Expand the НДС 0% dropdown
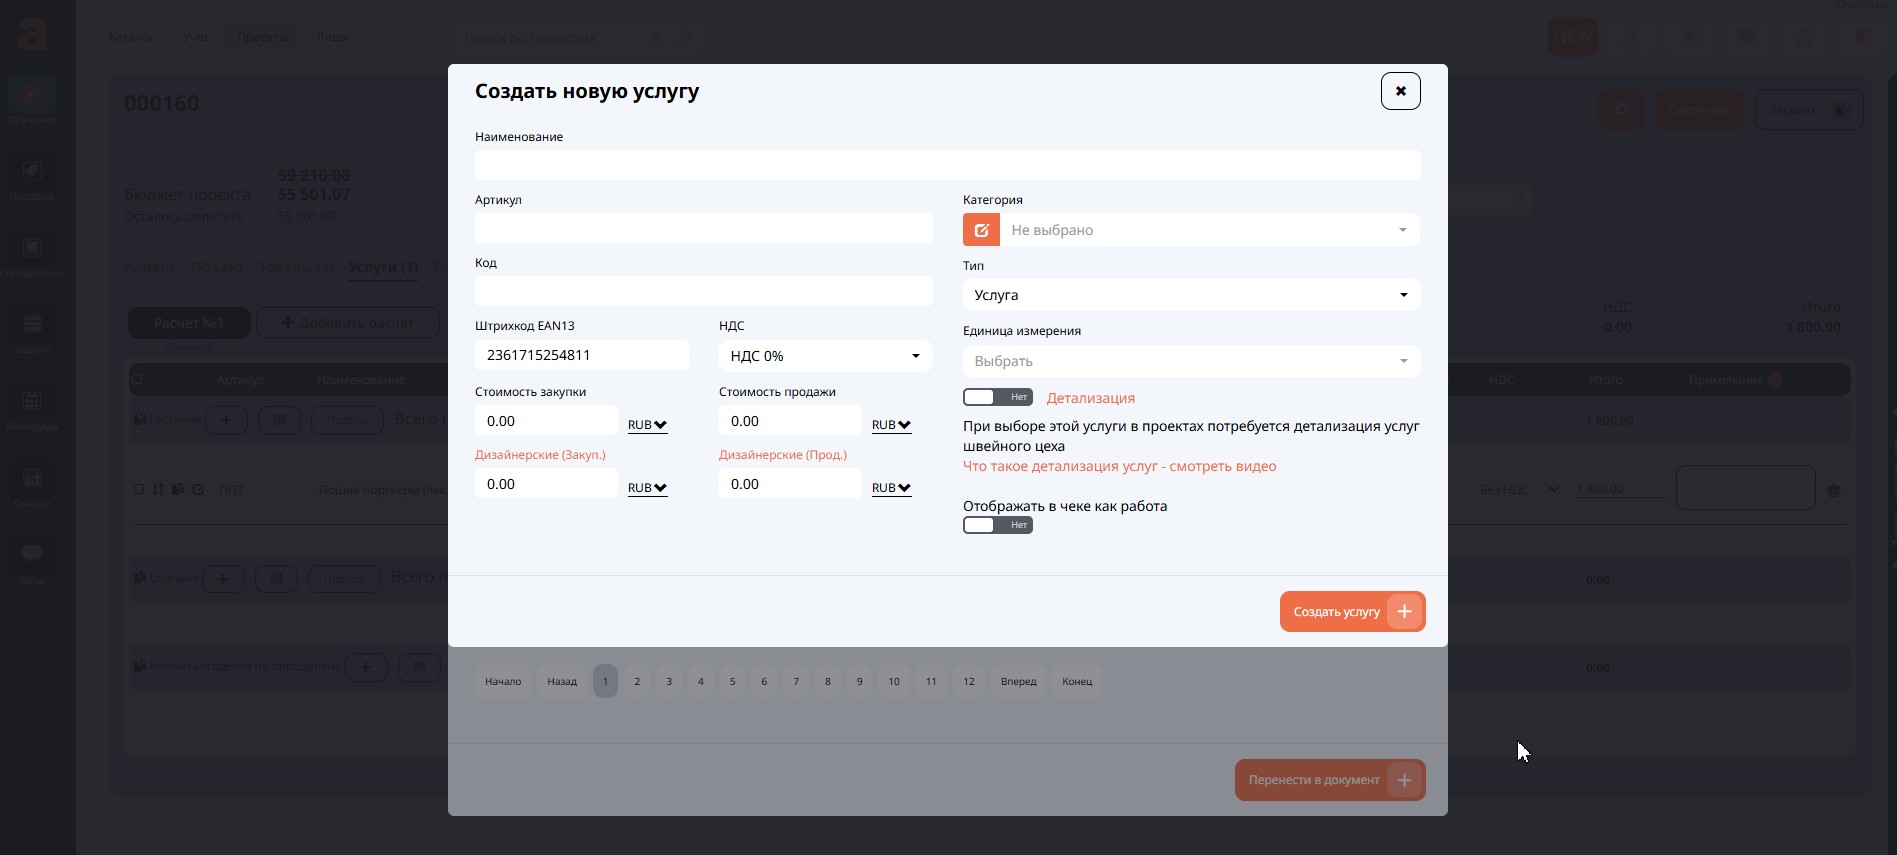 tap(825, 356)
